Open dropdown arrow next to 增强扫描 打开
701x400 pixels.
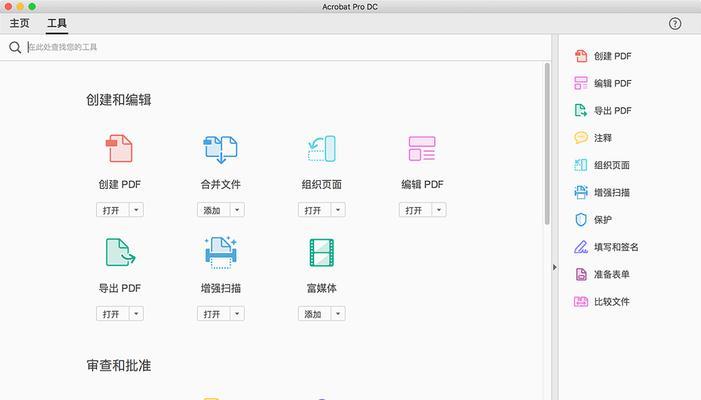(x=237, y=314)
